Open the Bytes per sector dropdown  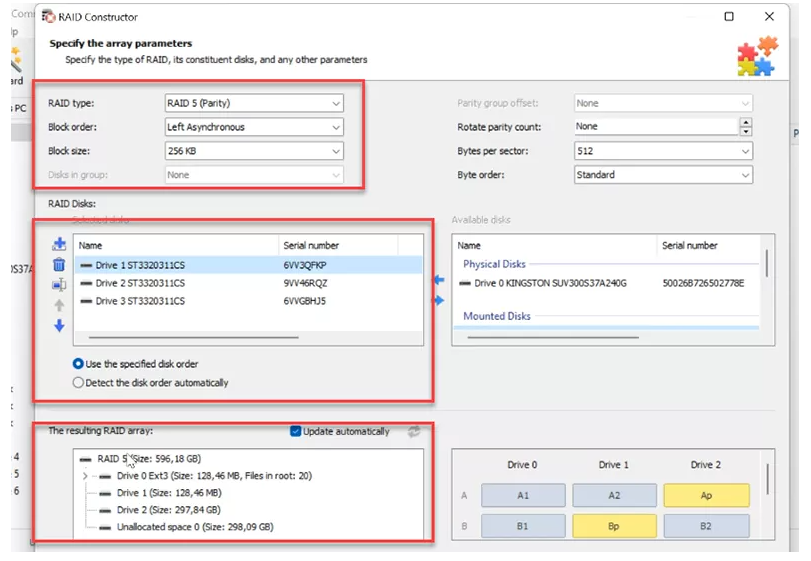(663, 151)
